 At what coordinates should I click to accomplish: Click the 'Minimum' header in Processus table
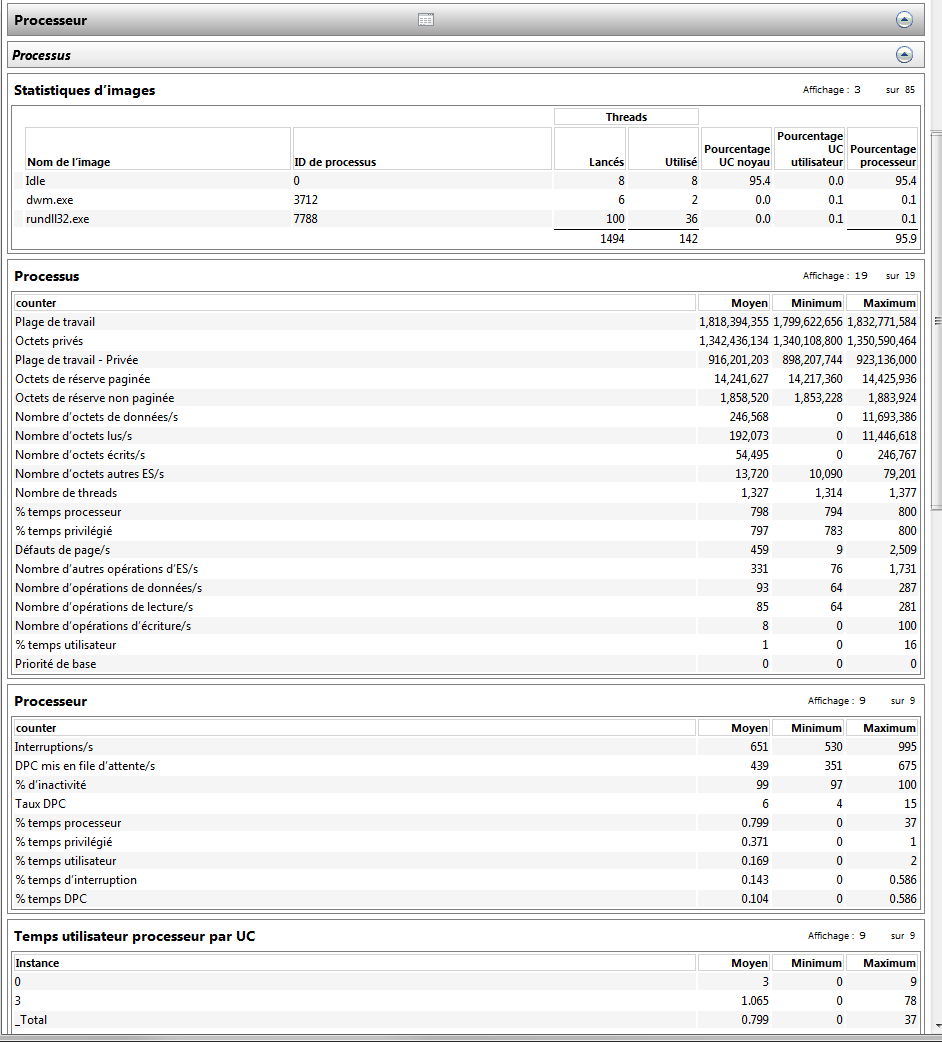(x=808, y=303)
